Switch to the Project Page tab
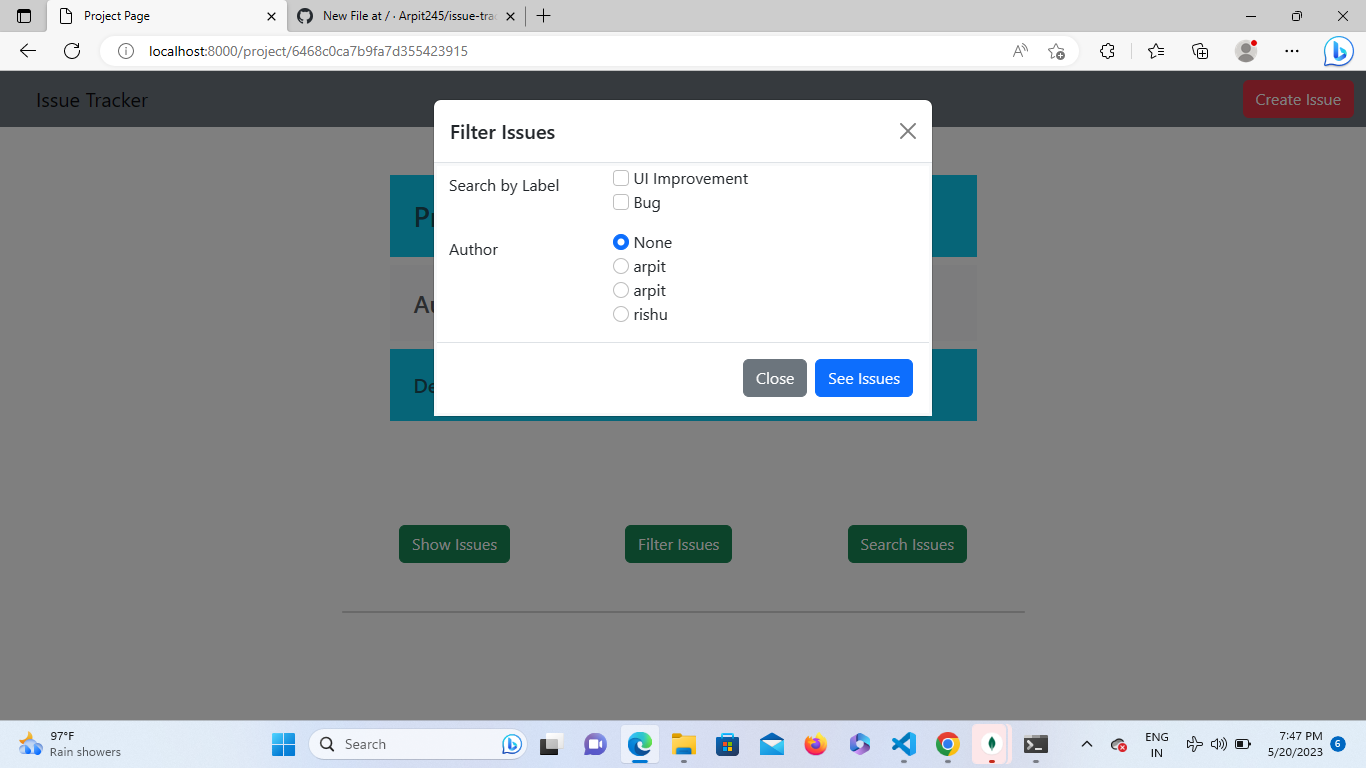This screenshot has width=1366, height=768. click(x=160, y=16)
